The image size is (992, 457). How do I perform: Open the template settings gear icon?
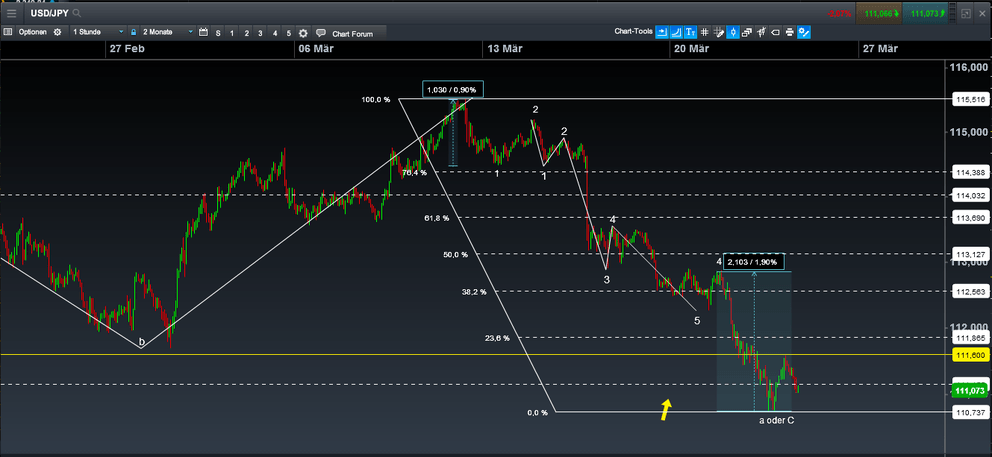tap(303, 33)
